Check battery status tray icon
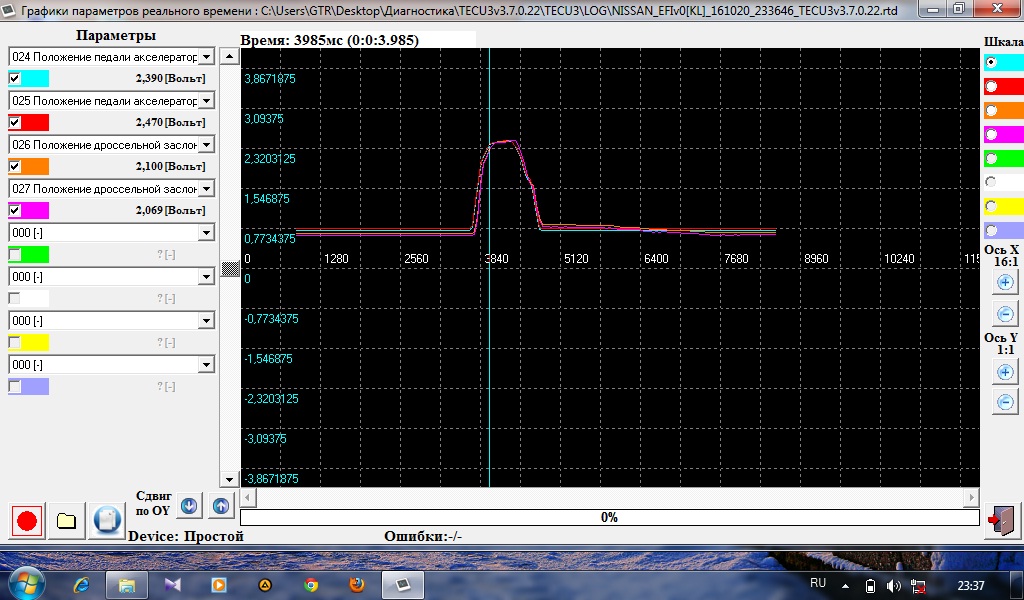 pyautogui.click(x=870, y=586)
